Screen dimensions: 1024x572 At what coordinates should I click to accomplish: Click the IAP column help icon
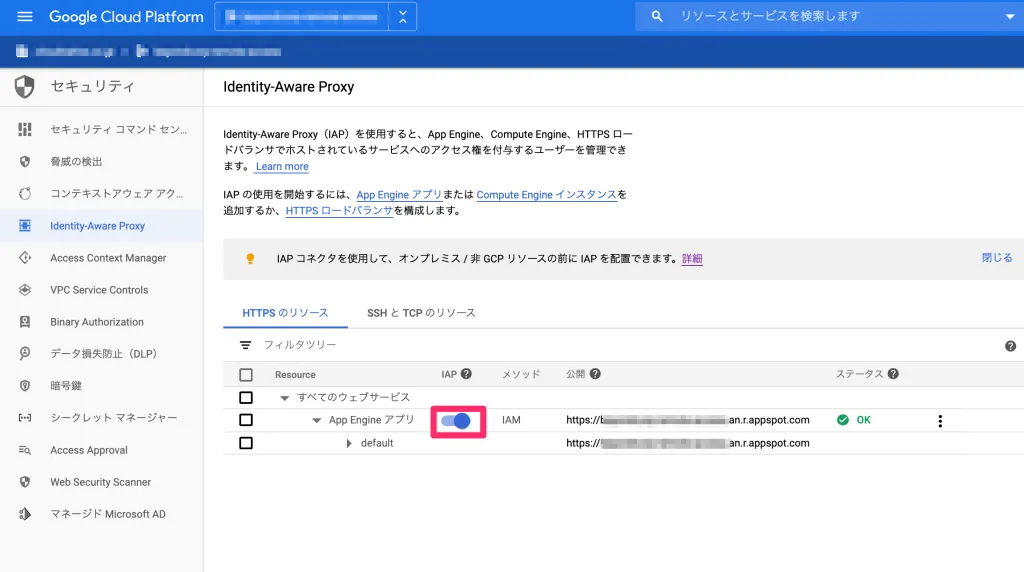pos(466,373)
